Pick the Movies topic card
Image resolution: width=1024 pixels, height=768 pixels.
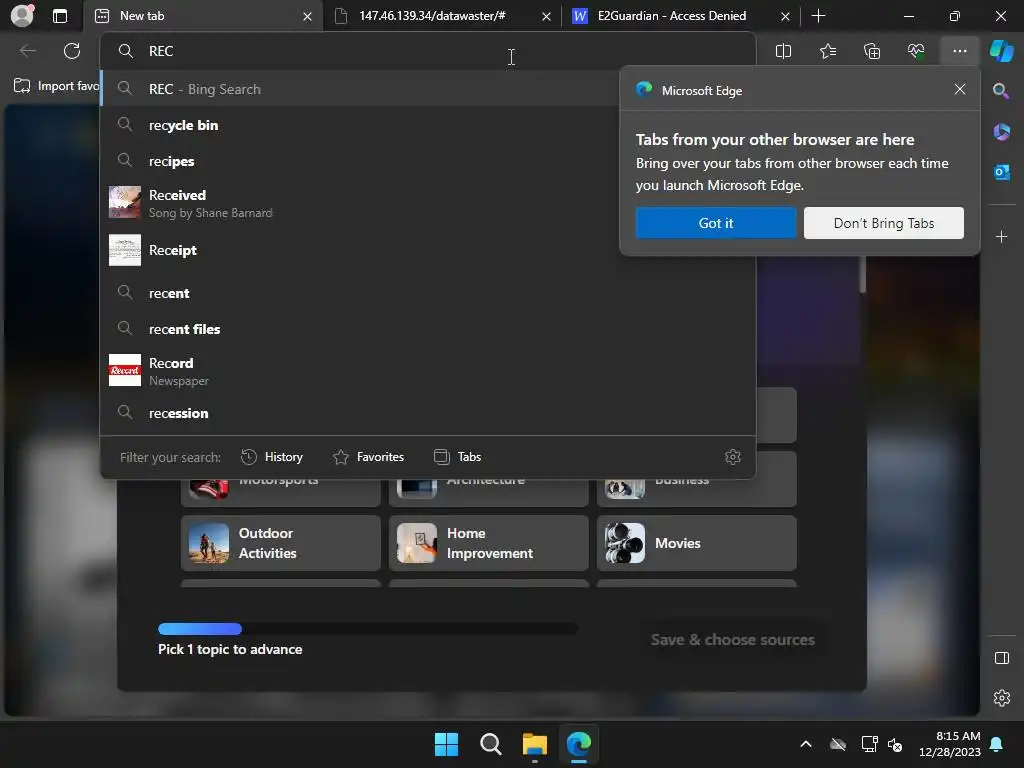(696, 543)
